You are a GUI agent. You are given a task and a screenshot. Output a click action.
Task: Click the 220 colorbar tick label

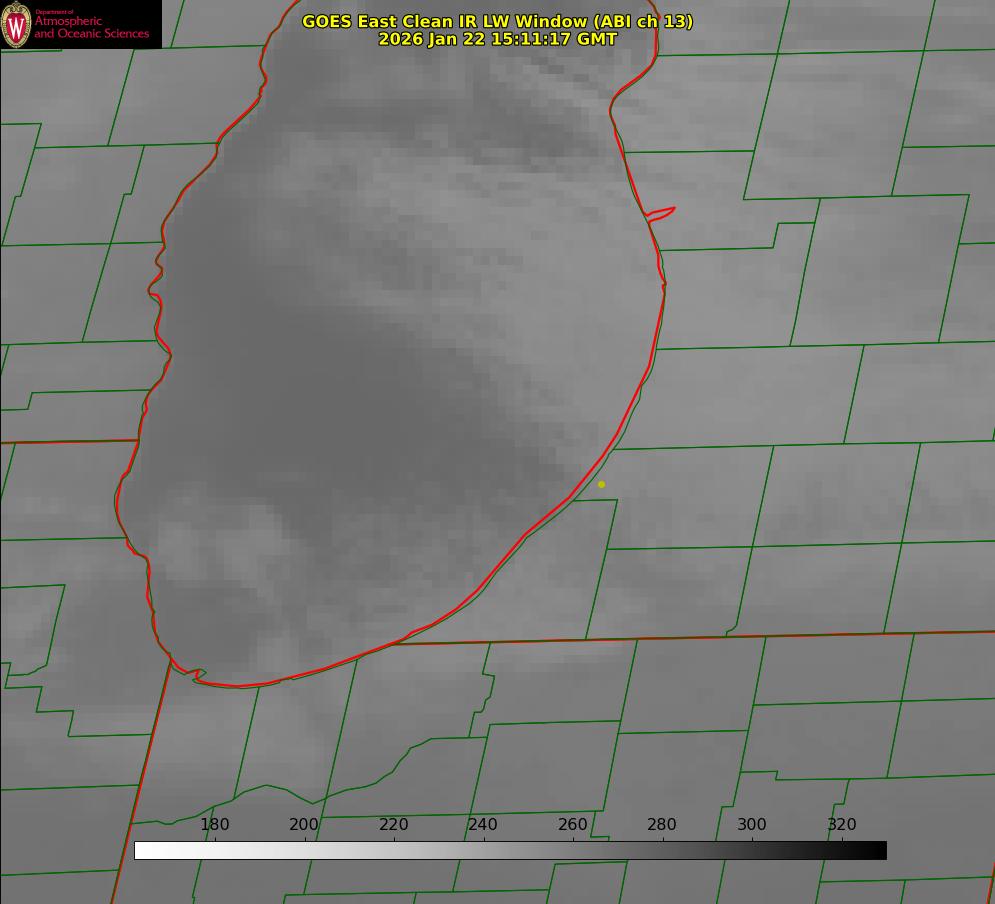click(x=393, y=825)
